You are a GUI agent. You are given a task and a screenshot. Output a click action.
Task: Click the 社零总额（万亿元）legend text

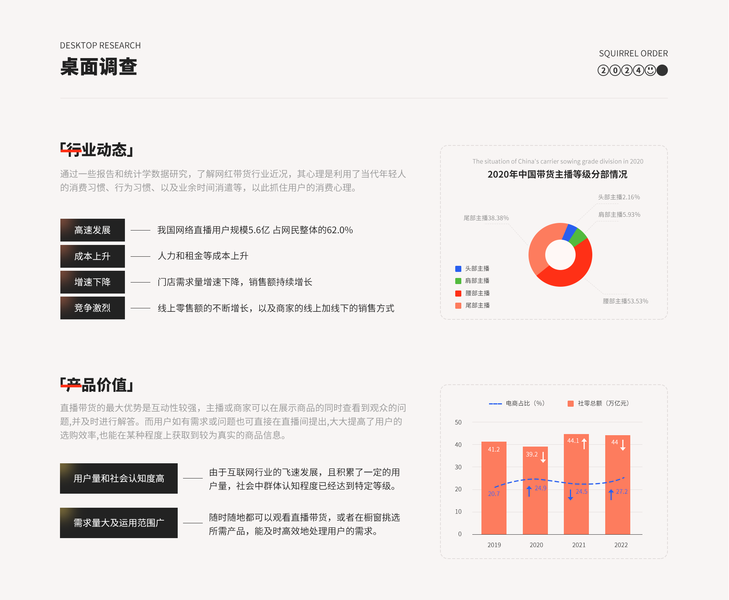603,403
